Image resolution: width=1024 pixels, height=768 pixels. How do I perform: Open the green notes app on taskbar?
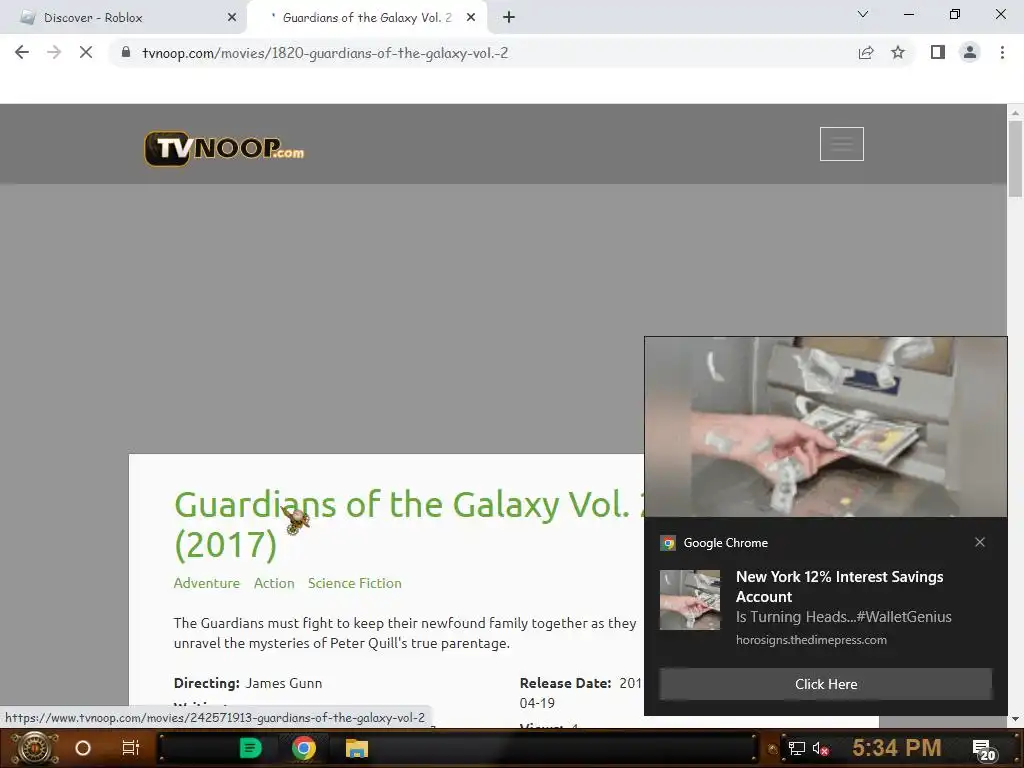click(x=250, y=748)
